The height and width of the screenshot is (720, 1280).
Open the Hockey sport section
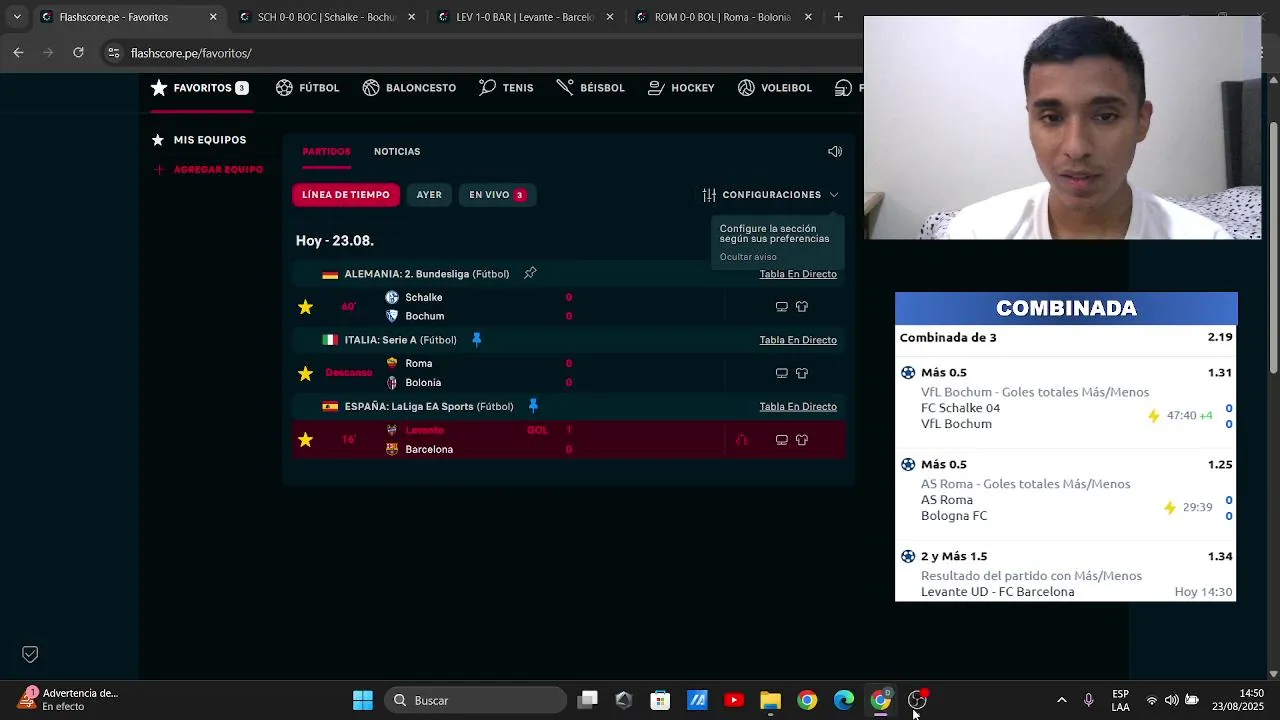click(681, 88)
